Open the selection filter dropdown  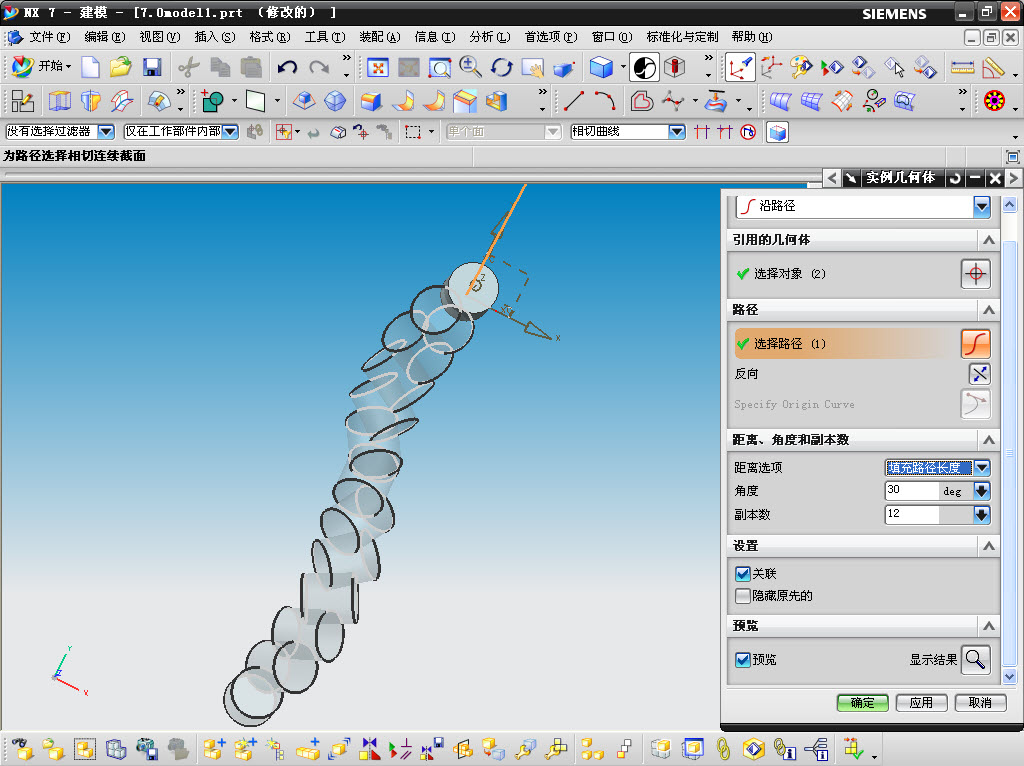(106, 132)
